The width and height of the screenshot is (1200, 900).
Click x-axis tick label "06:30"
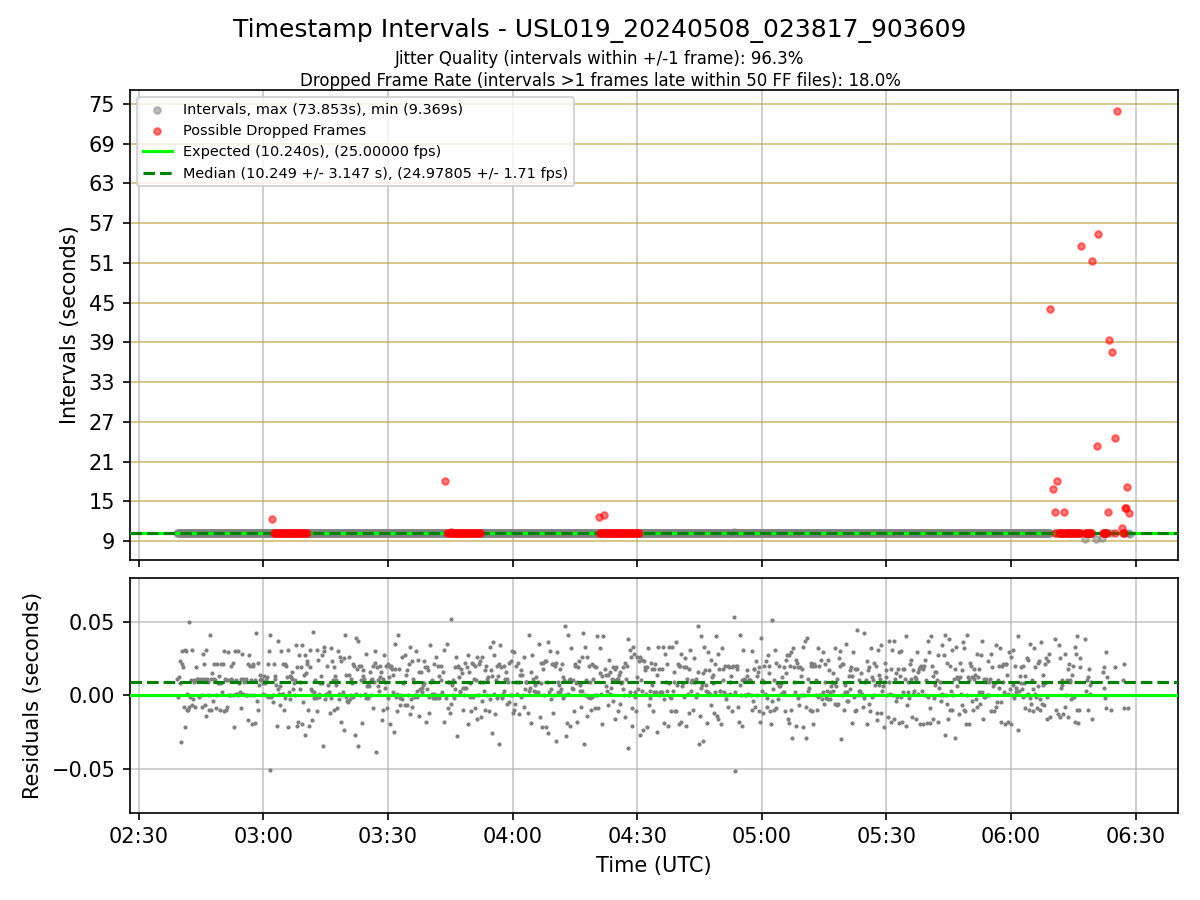click(1136, 834)
